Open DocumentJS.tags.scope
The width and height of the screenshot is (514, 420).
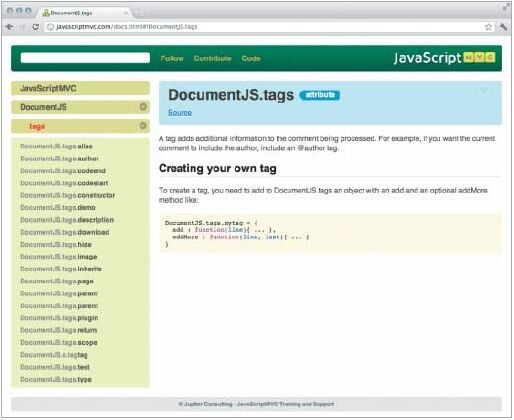pos(59,343)
